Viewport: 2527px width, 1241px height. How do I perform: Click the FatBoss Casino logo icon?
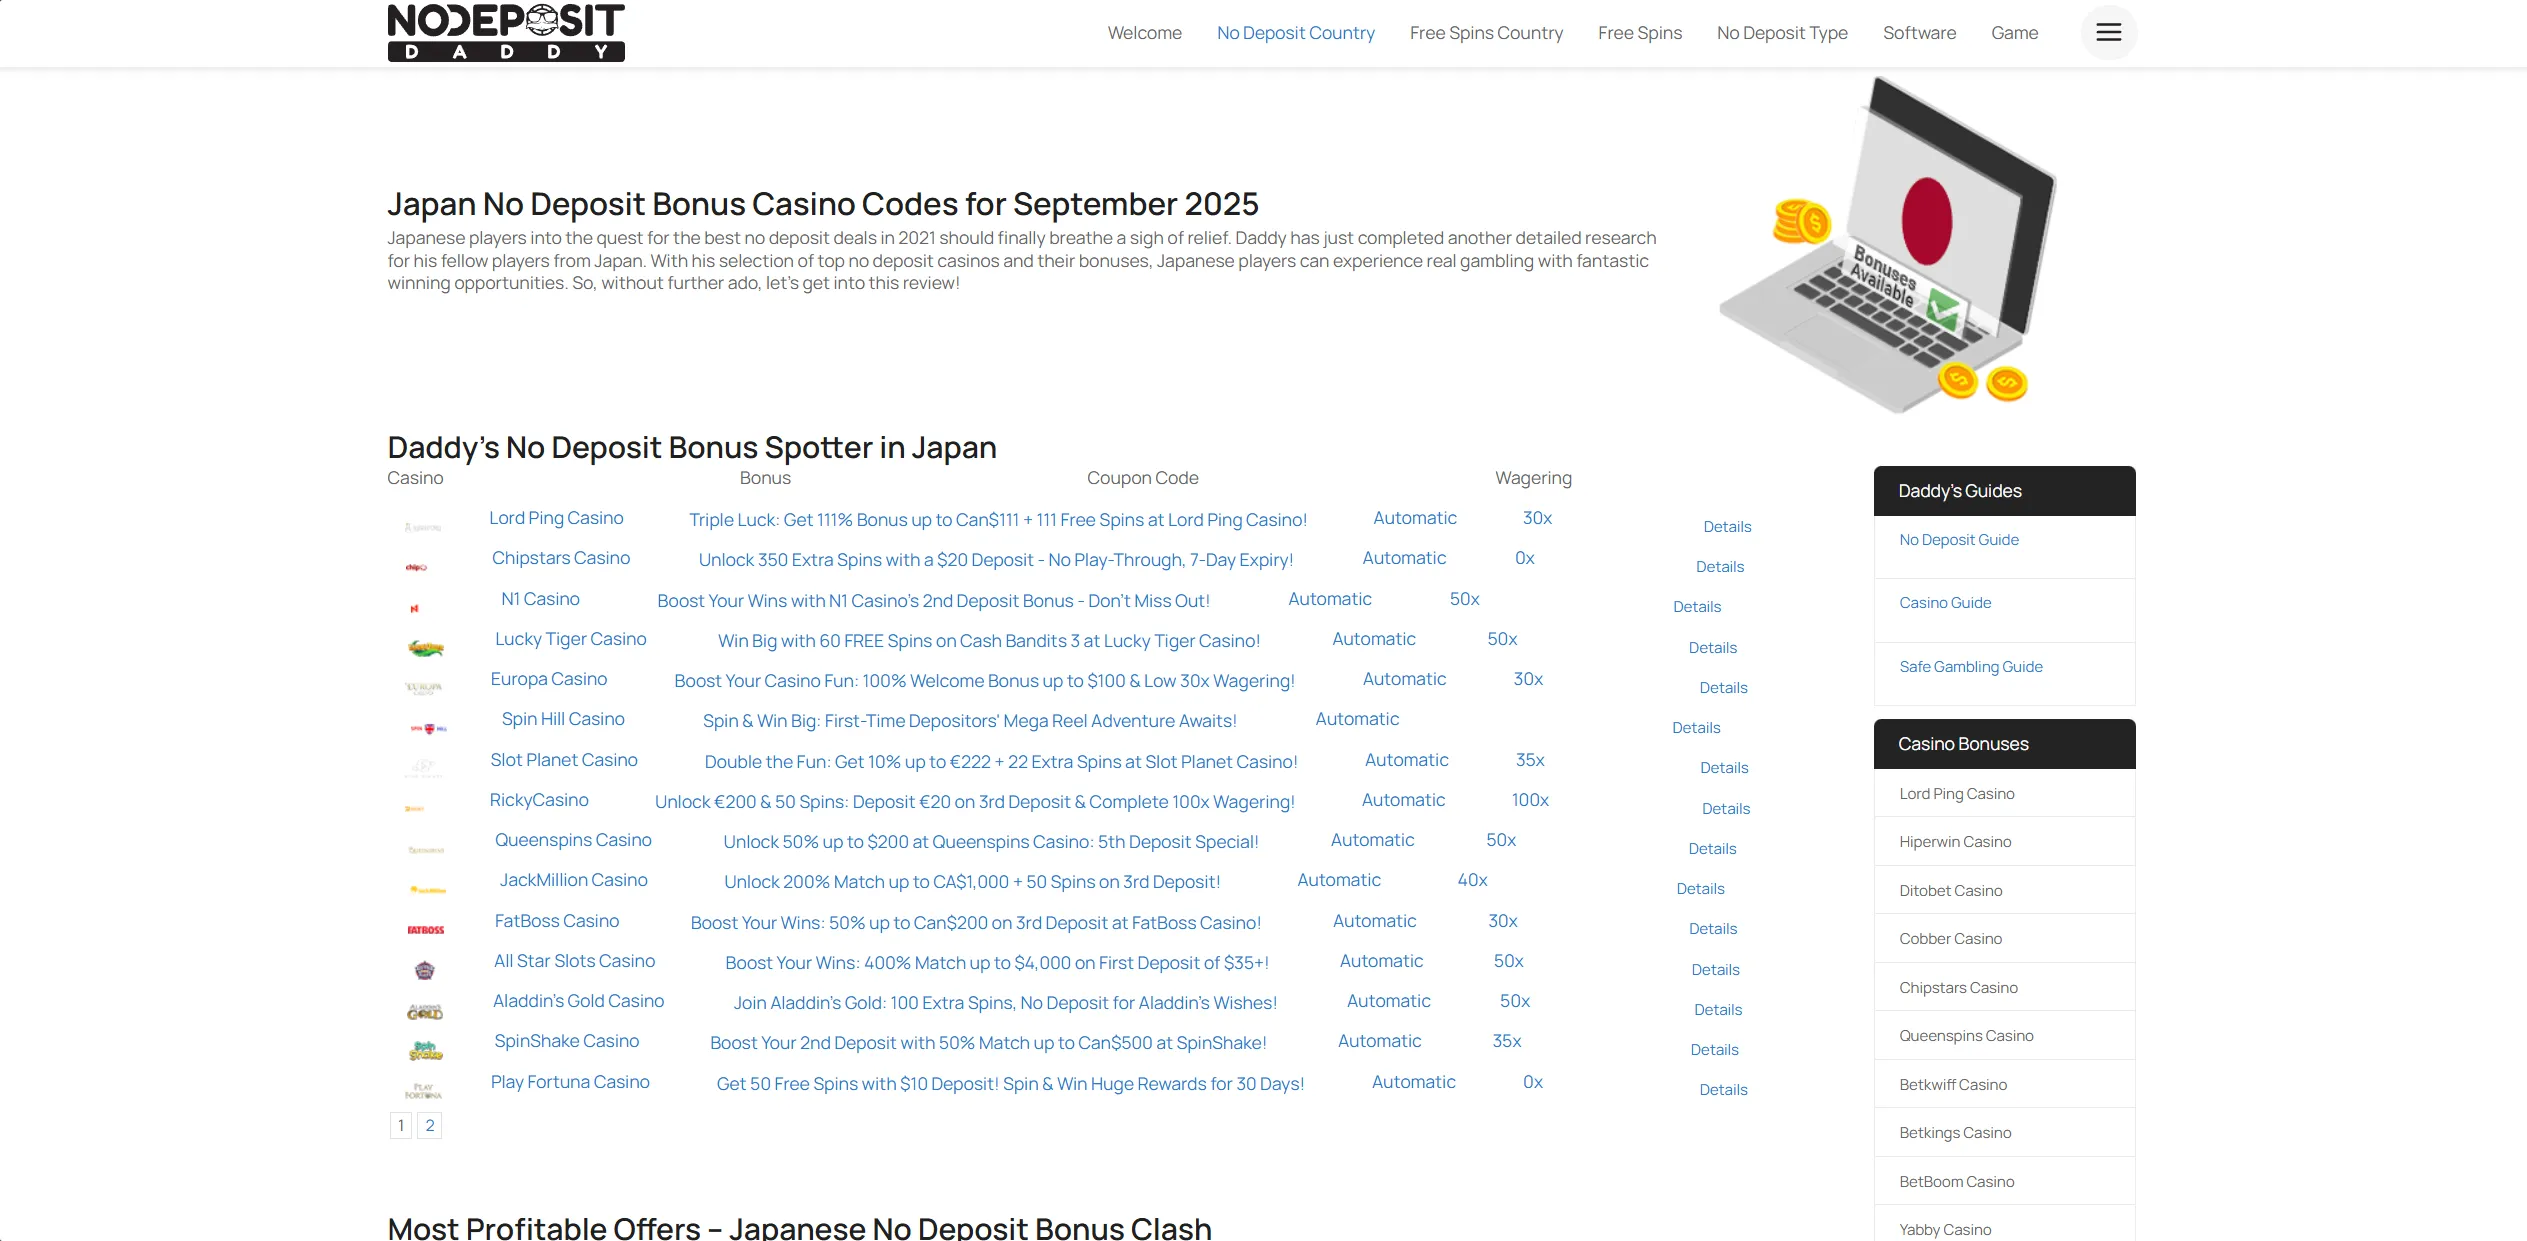tap(425, 930)
